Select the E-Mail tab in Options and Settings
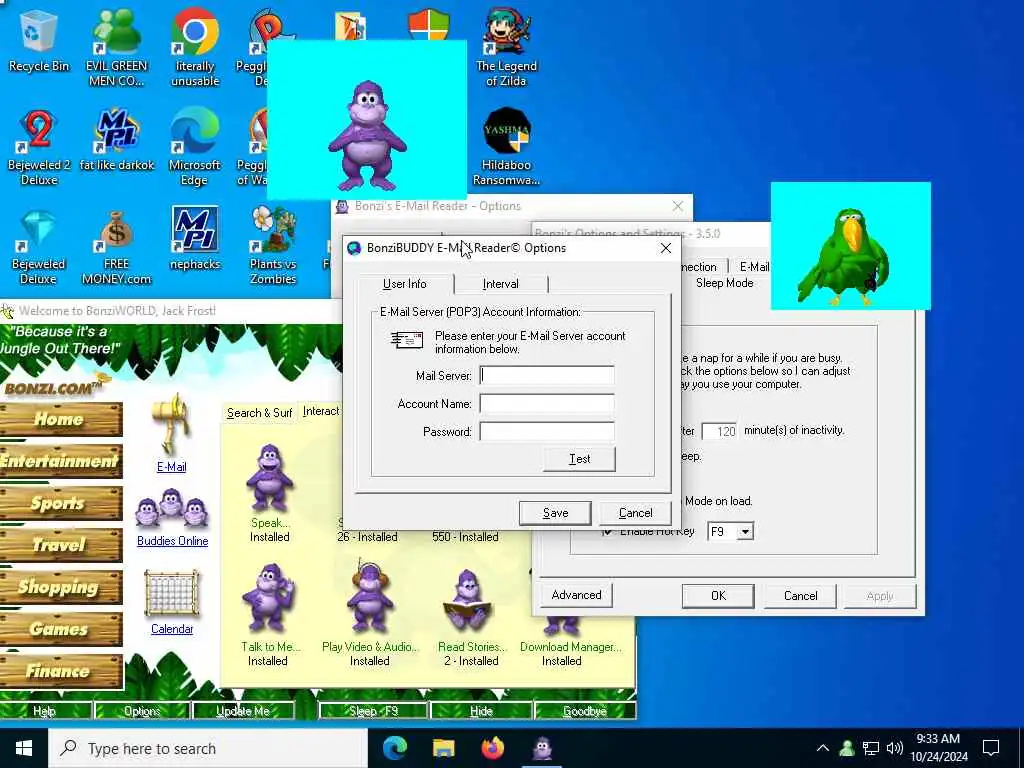The height and width of the screenshot is (768, 1024). 754,266
